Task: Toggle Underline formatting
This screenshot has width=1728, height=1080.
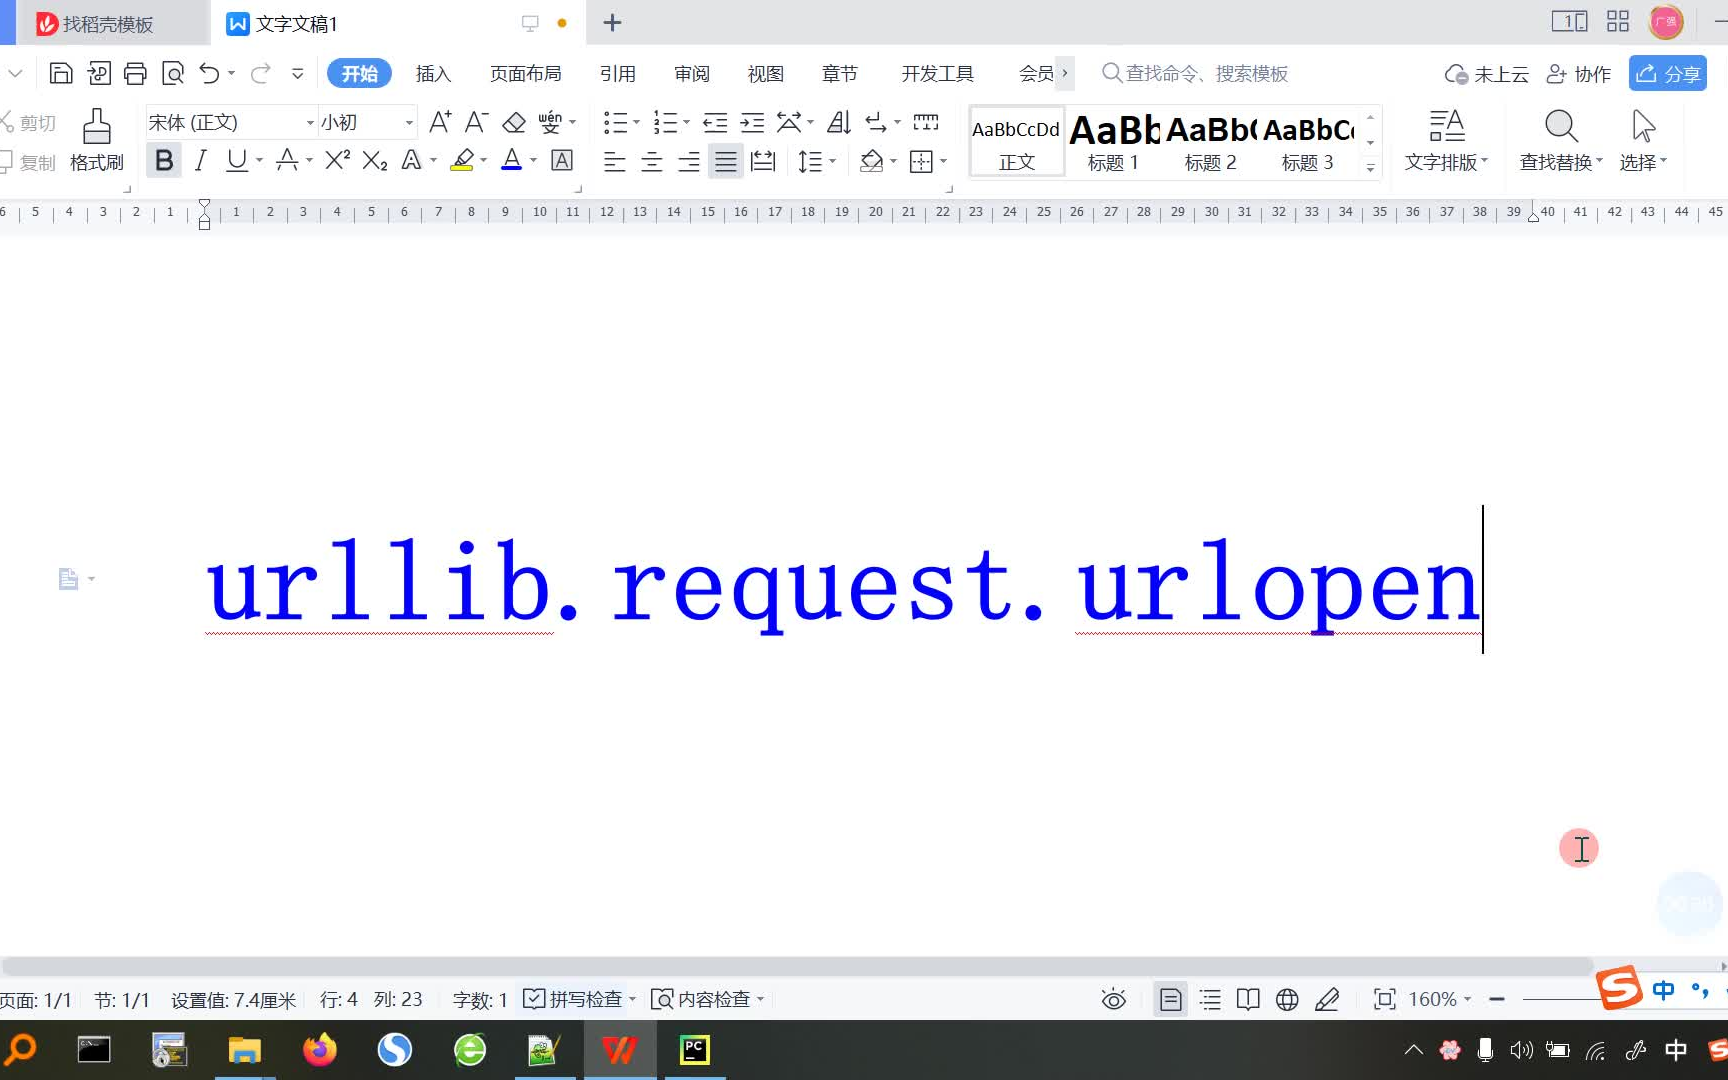Action: tap(236, 160)
